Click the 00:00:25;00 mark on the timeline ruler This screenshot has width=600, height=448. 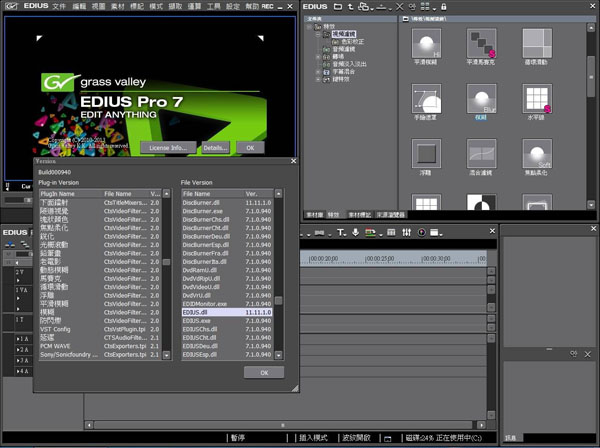point(380,259)
